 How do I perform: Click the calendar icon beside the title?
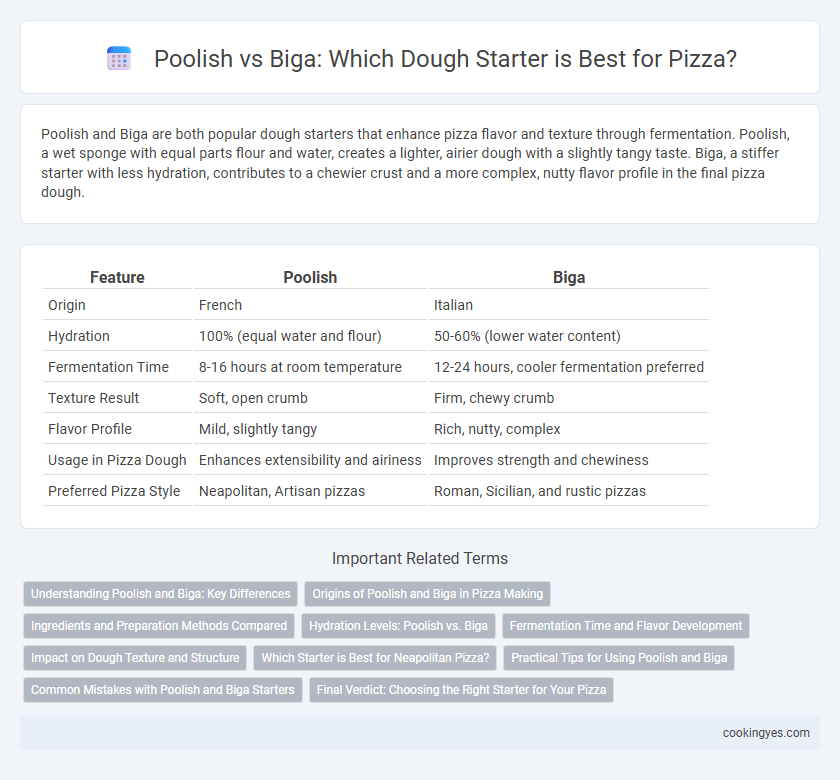119,58
